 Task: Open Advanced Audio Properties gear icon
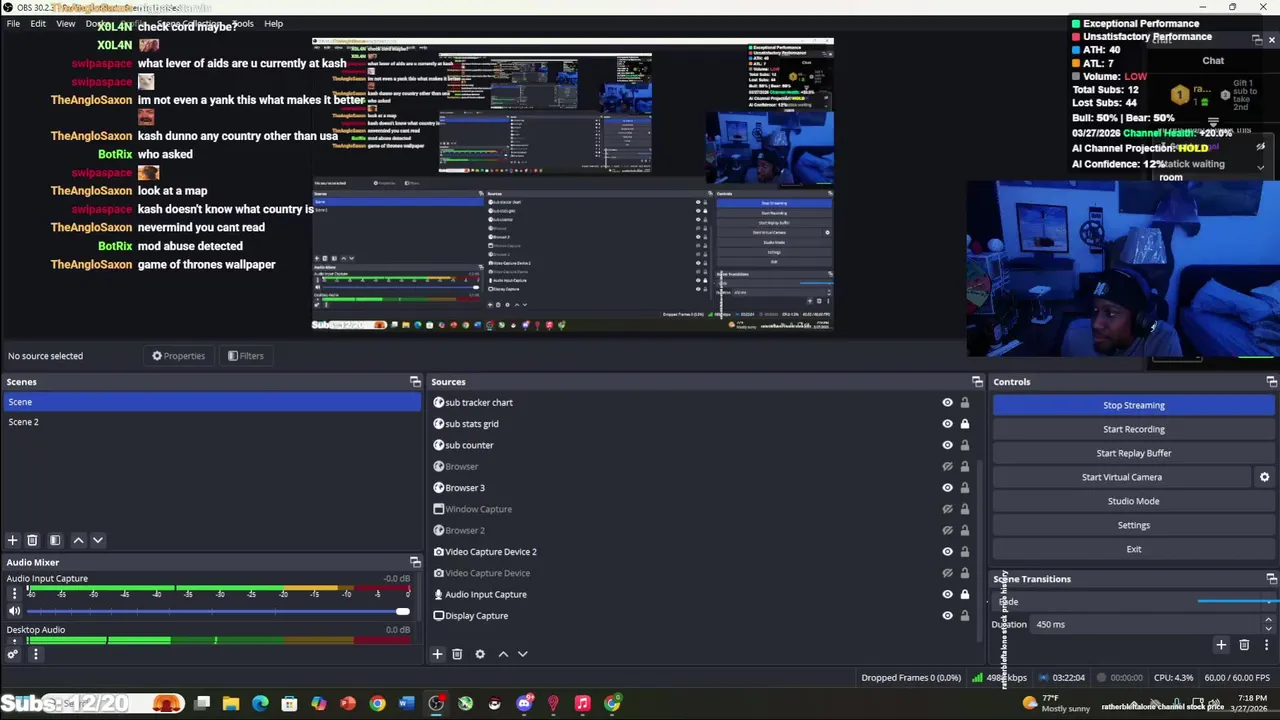pos(13,655)
